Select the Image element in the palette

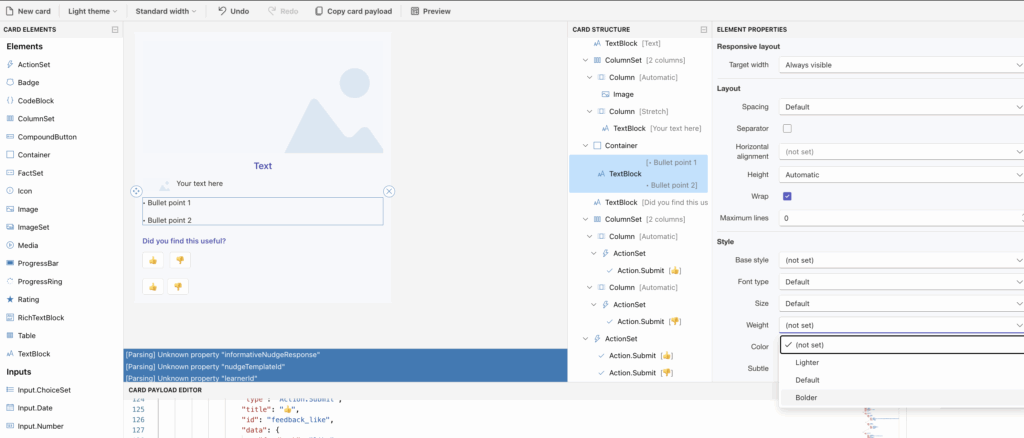[x=22, y=210]
